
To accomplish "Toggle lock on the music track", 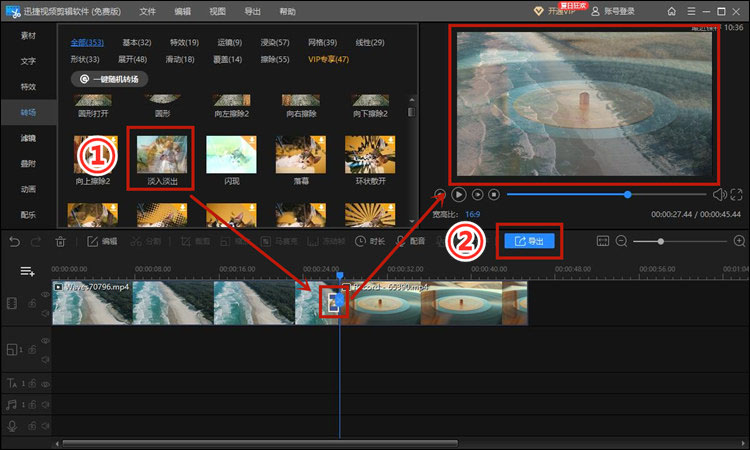I will coord(32,405).
